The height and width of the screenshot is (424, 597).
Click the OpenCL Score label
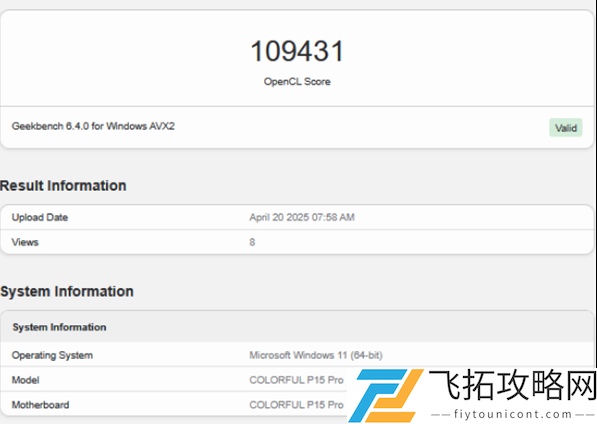coord(297,81)
